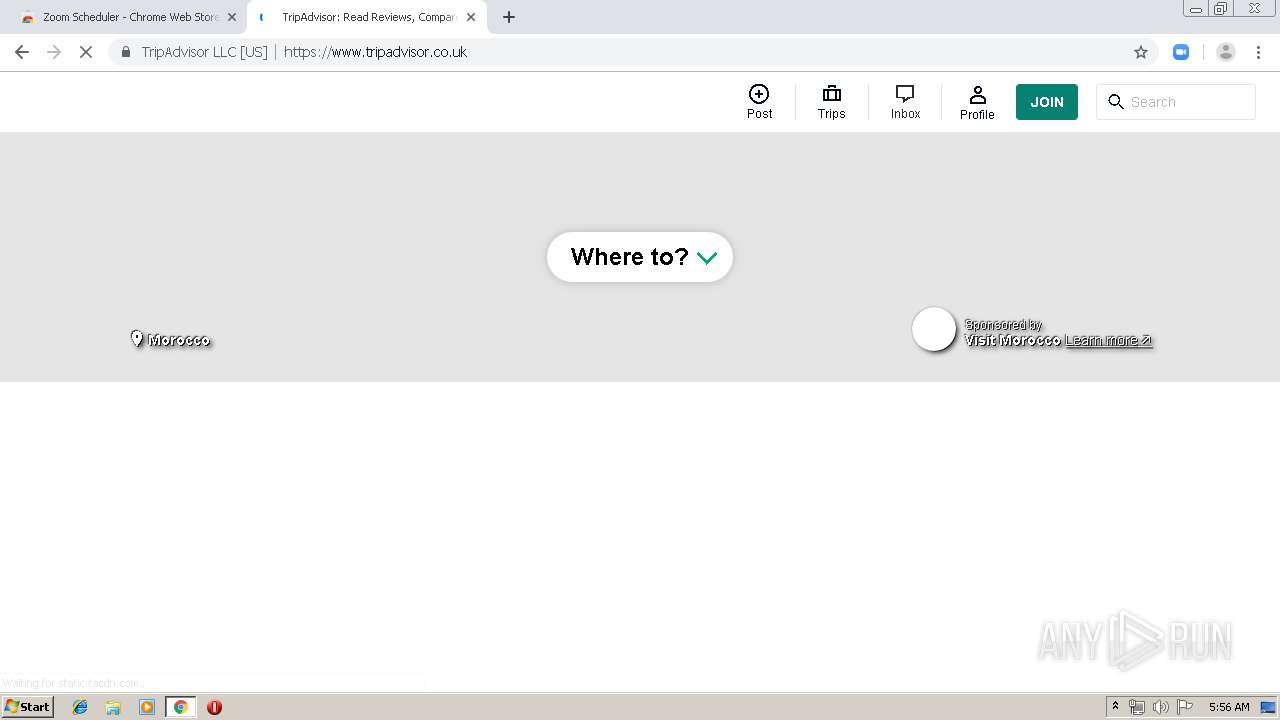Viewport: 1280px width, 720px height.
Task: Click the 5:56 AM taskbar clock
Action: pyautogui.click(x=1229, y=707)
